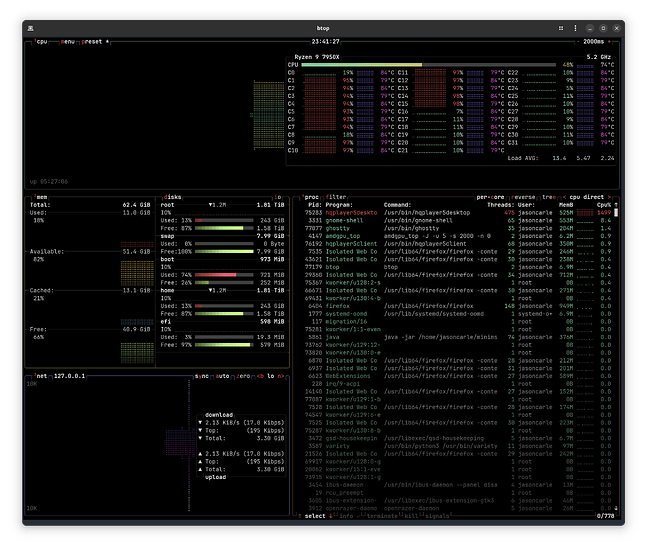Switch to next network interface n
The image size is (646, 550).
(x=281, y=376)
